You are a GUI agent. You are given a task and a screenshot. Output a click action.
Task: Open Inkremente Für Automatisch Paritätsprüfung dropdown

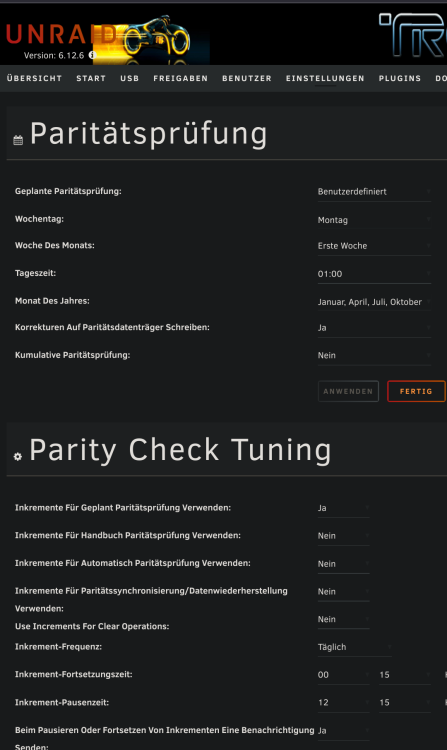tap(344, 564)
